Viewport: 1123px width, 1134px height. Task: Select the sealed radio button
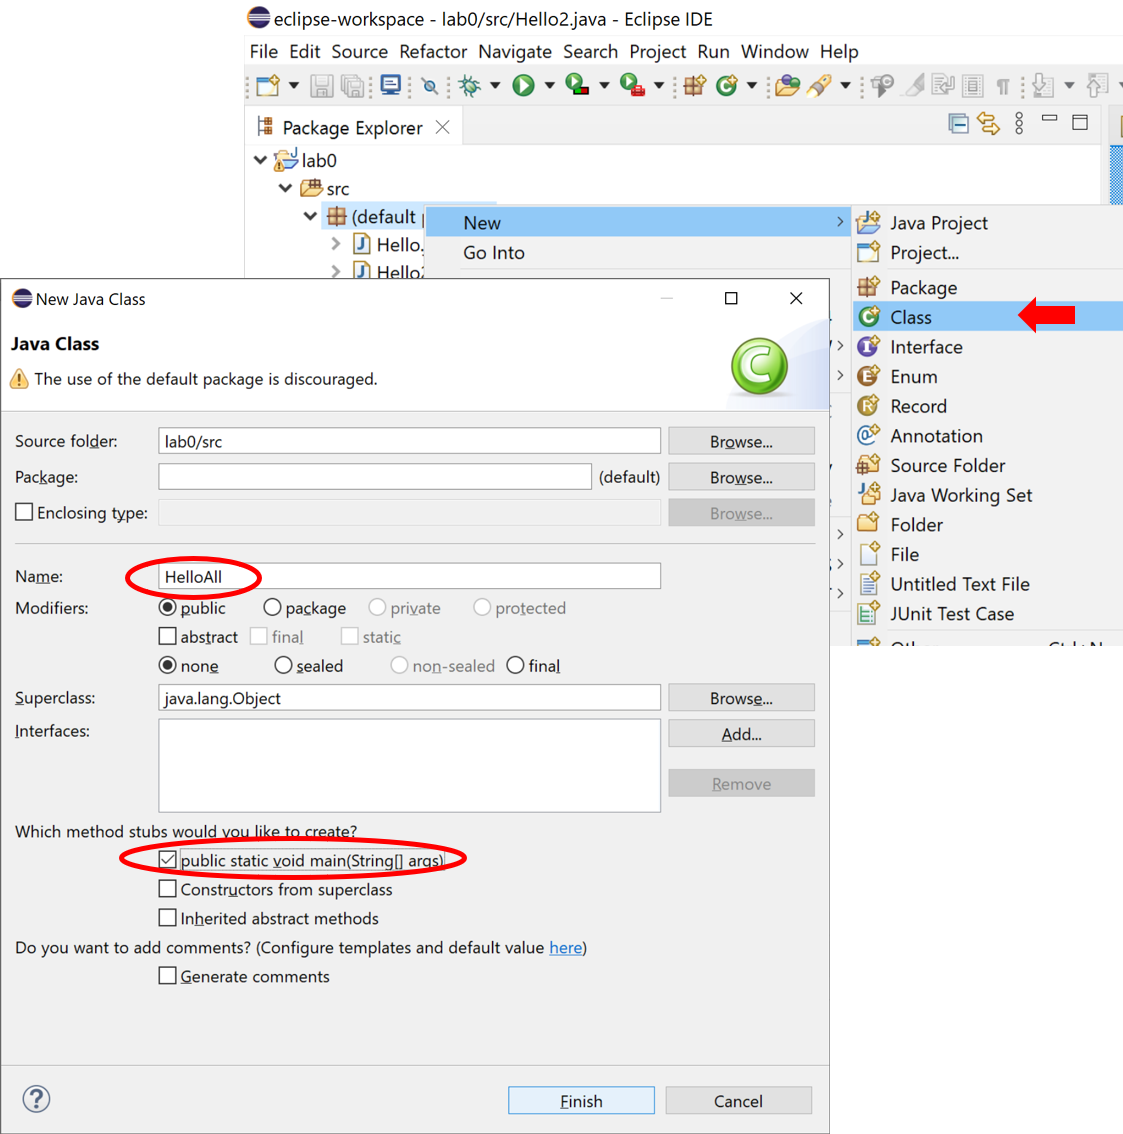(x=283, y=665)
